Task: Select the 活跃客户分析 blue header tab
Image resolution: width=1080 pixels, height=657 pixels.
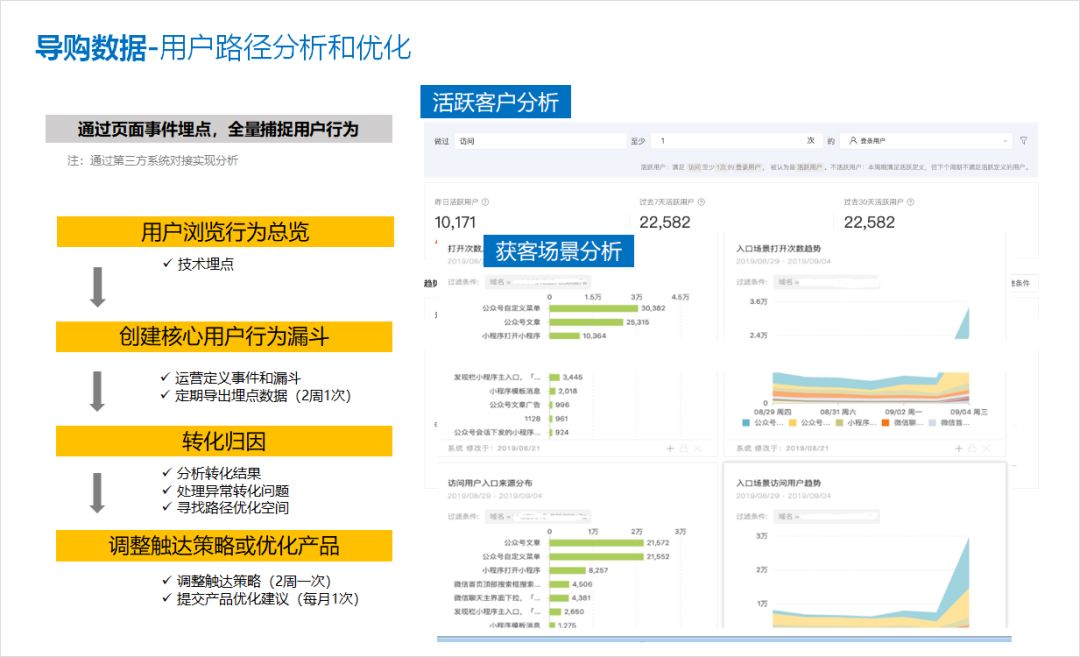Action: (495, 102)
